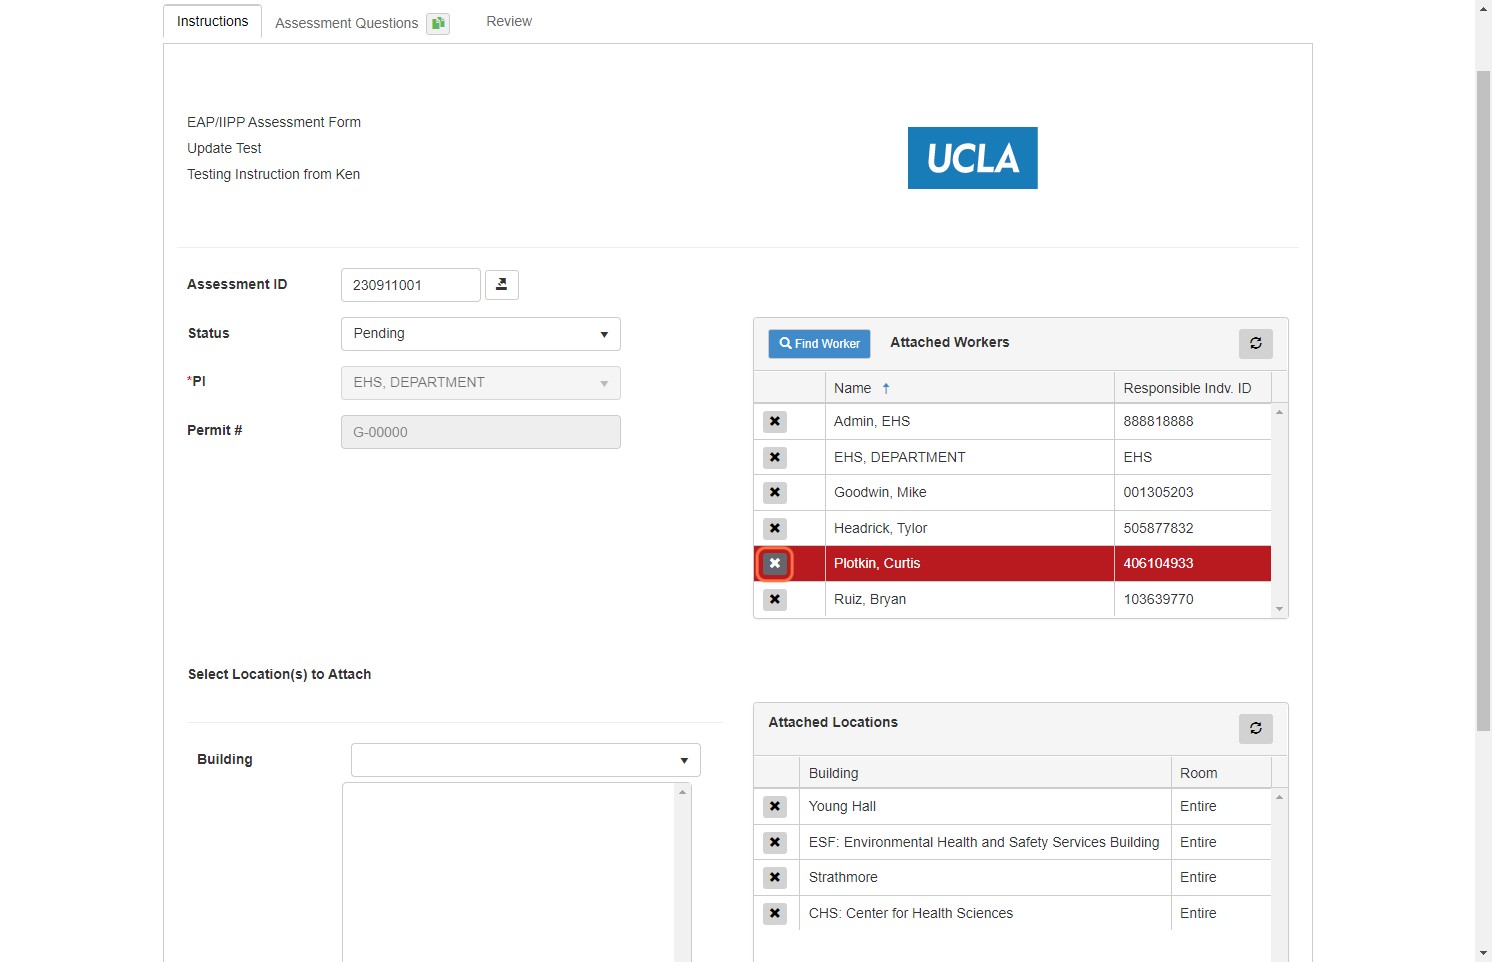Open the Status dropdown

[x=481, y=334]
